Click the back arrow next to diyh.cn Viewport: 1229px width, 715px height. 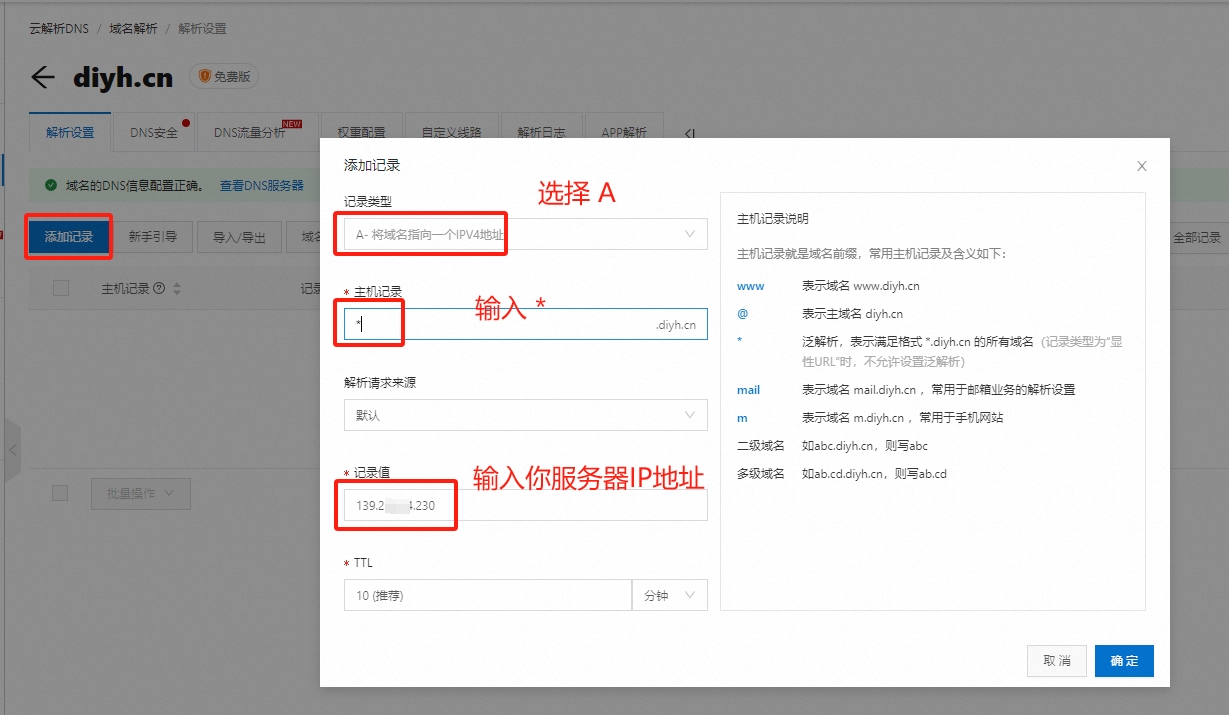(x=42, y=77)
